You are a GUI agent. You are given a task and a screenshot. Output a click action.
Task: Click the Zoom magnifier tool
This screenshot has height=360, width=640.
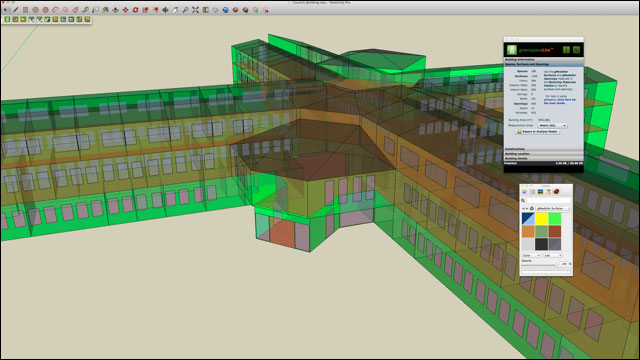coord(185,10)
